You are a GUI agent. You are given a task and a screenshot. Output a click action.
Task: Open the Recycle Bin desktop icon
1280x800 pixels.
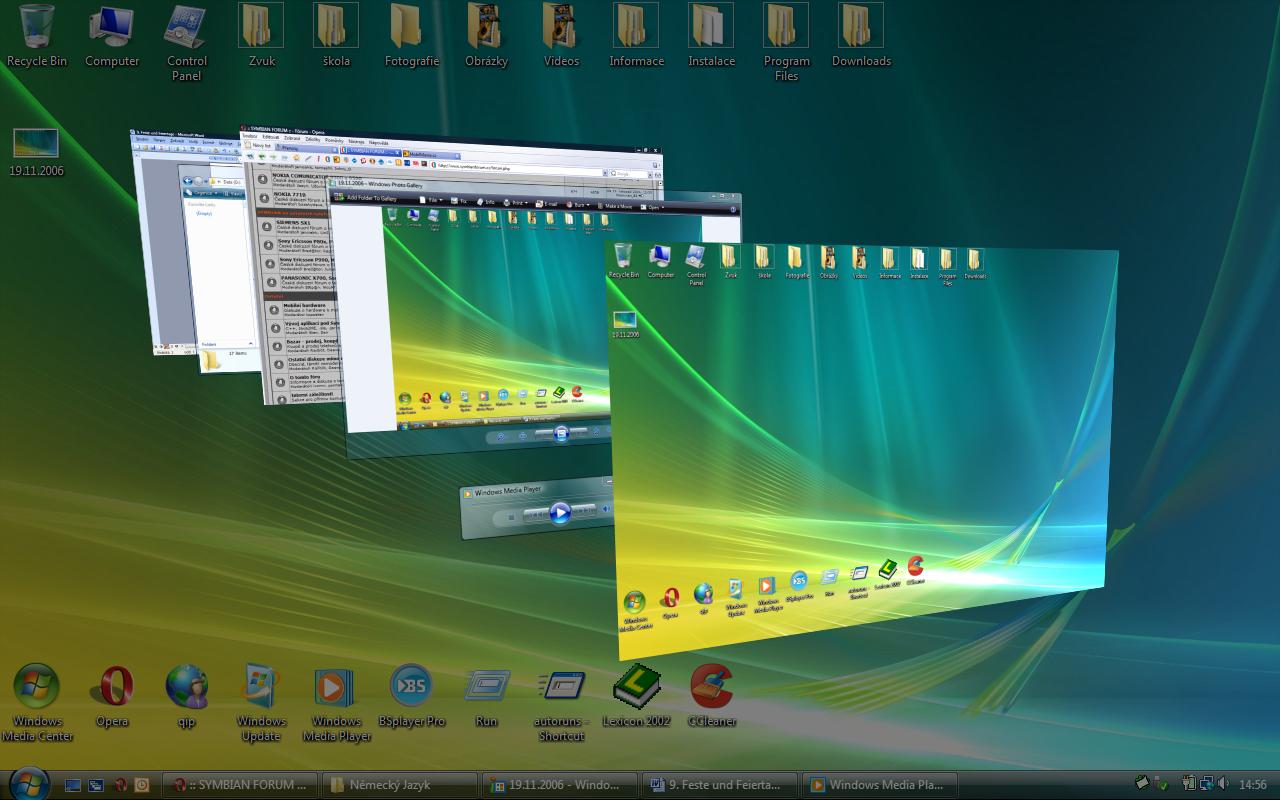(37, 36)
